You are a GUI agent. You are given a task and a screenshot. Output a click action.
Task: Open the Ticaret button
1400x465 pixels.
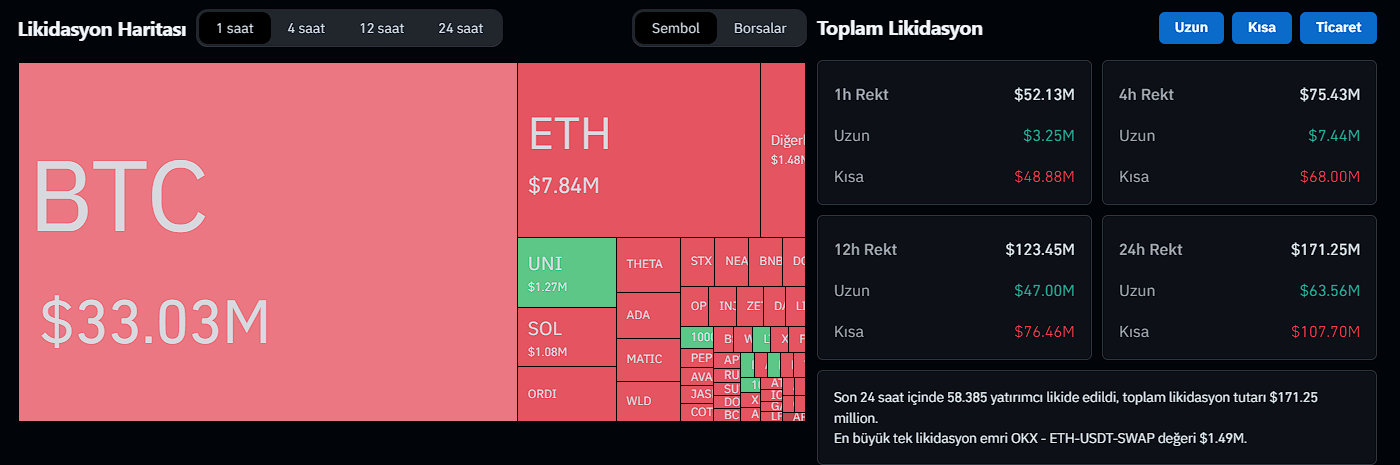(x=1339, y=28)
